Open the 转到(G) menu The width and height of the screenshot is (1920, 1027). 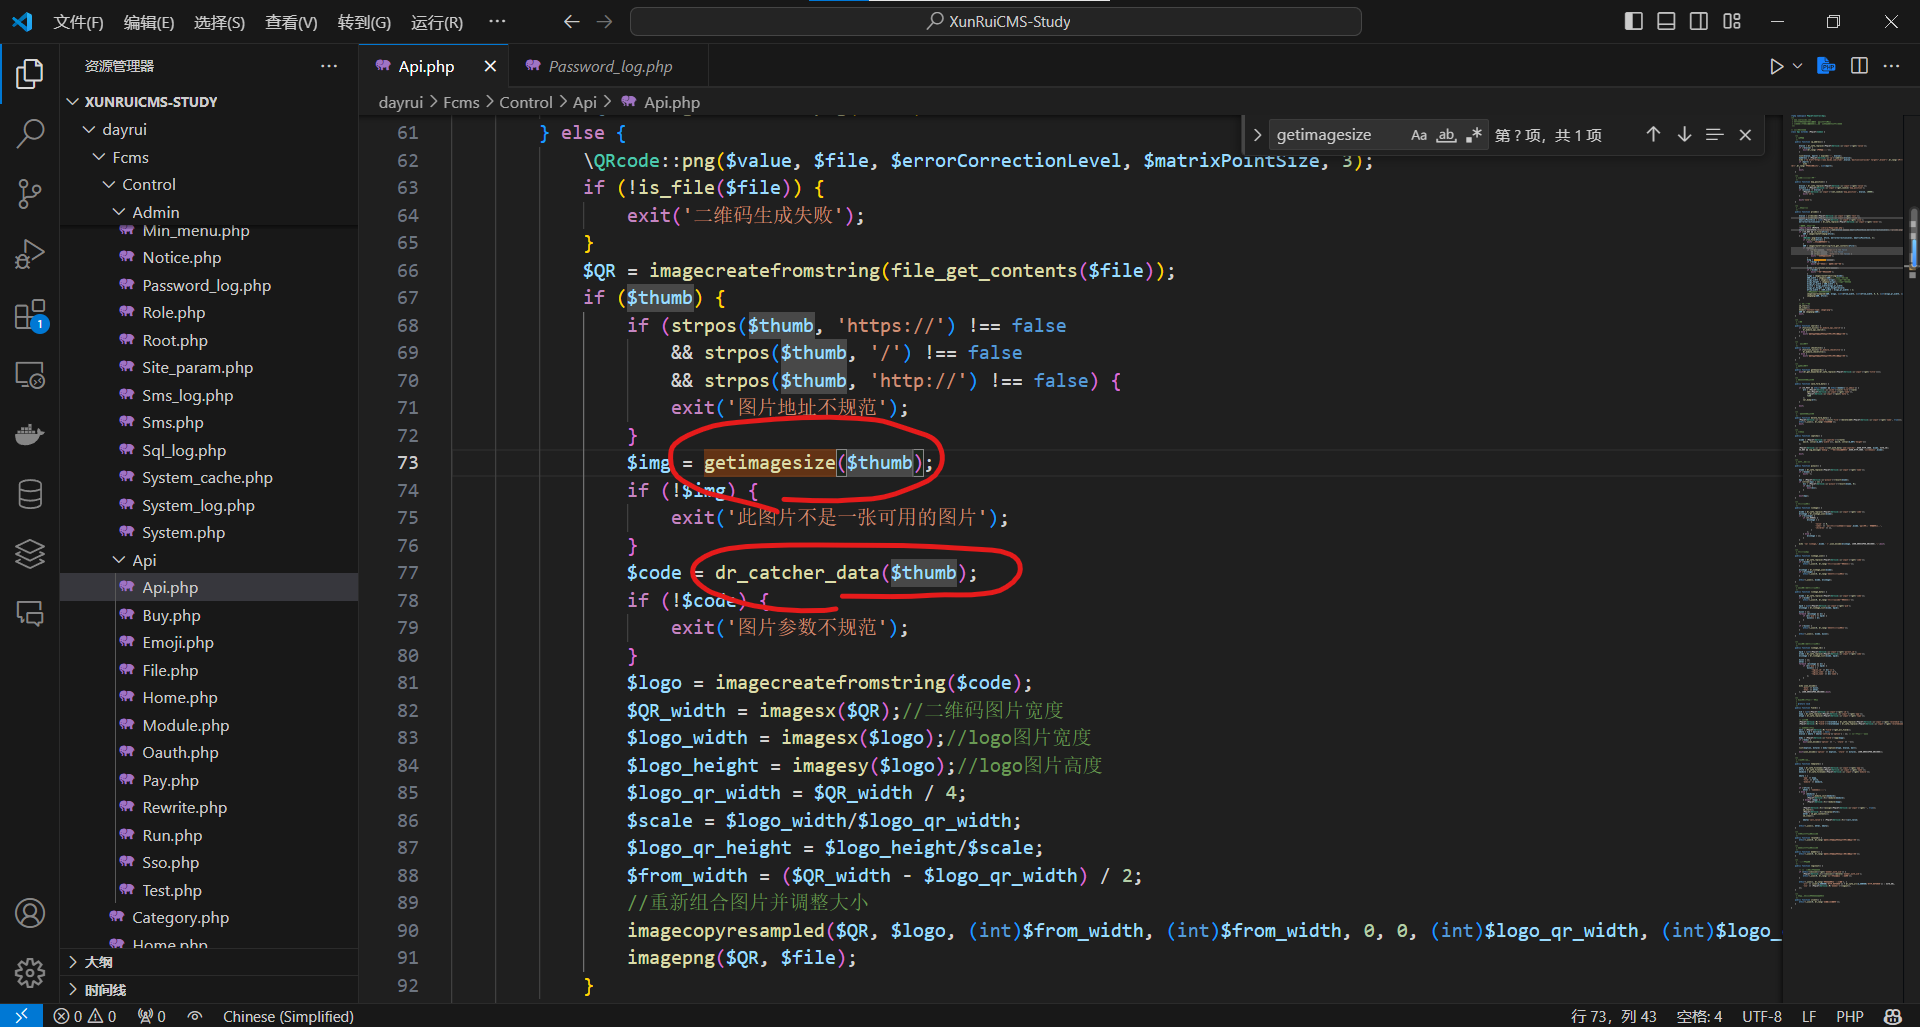click(364, 22)
